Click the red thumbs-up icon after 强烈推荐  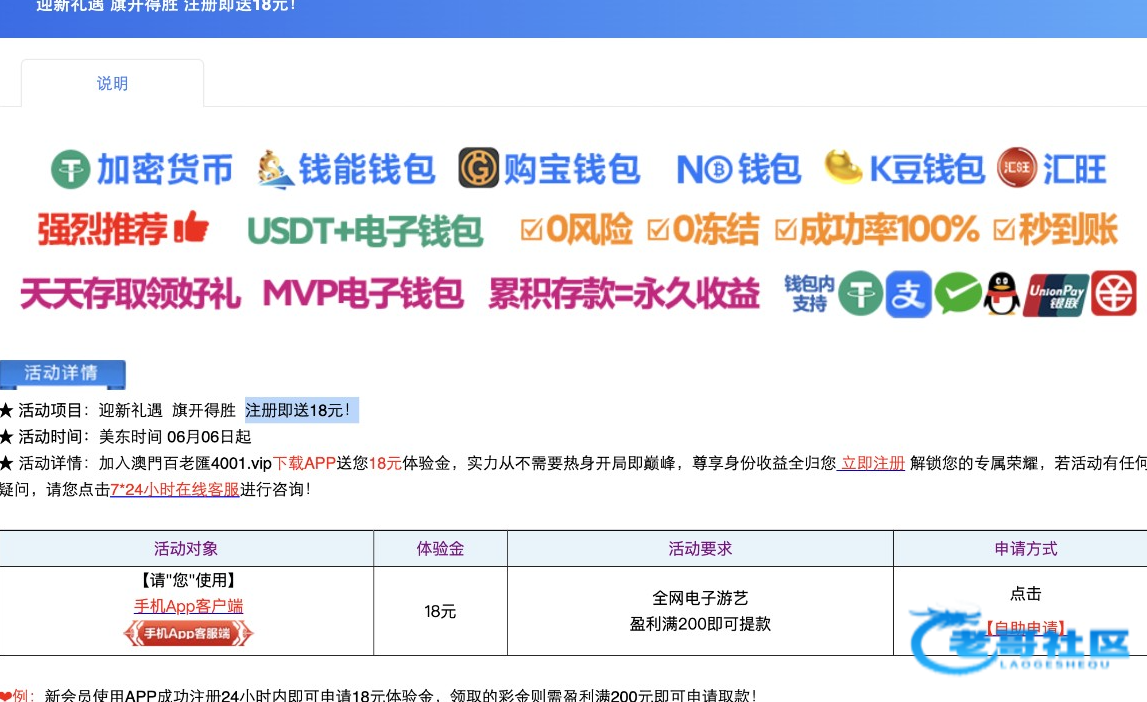[x=190, y=229]
